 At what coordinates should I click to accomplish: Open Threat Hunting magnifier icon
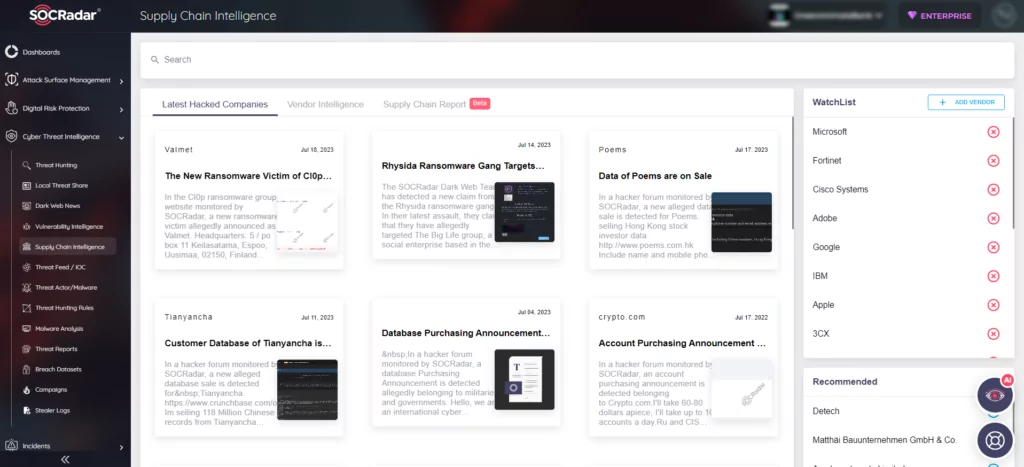(x=27, y=165)
